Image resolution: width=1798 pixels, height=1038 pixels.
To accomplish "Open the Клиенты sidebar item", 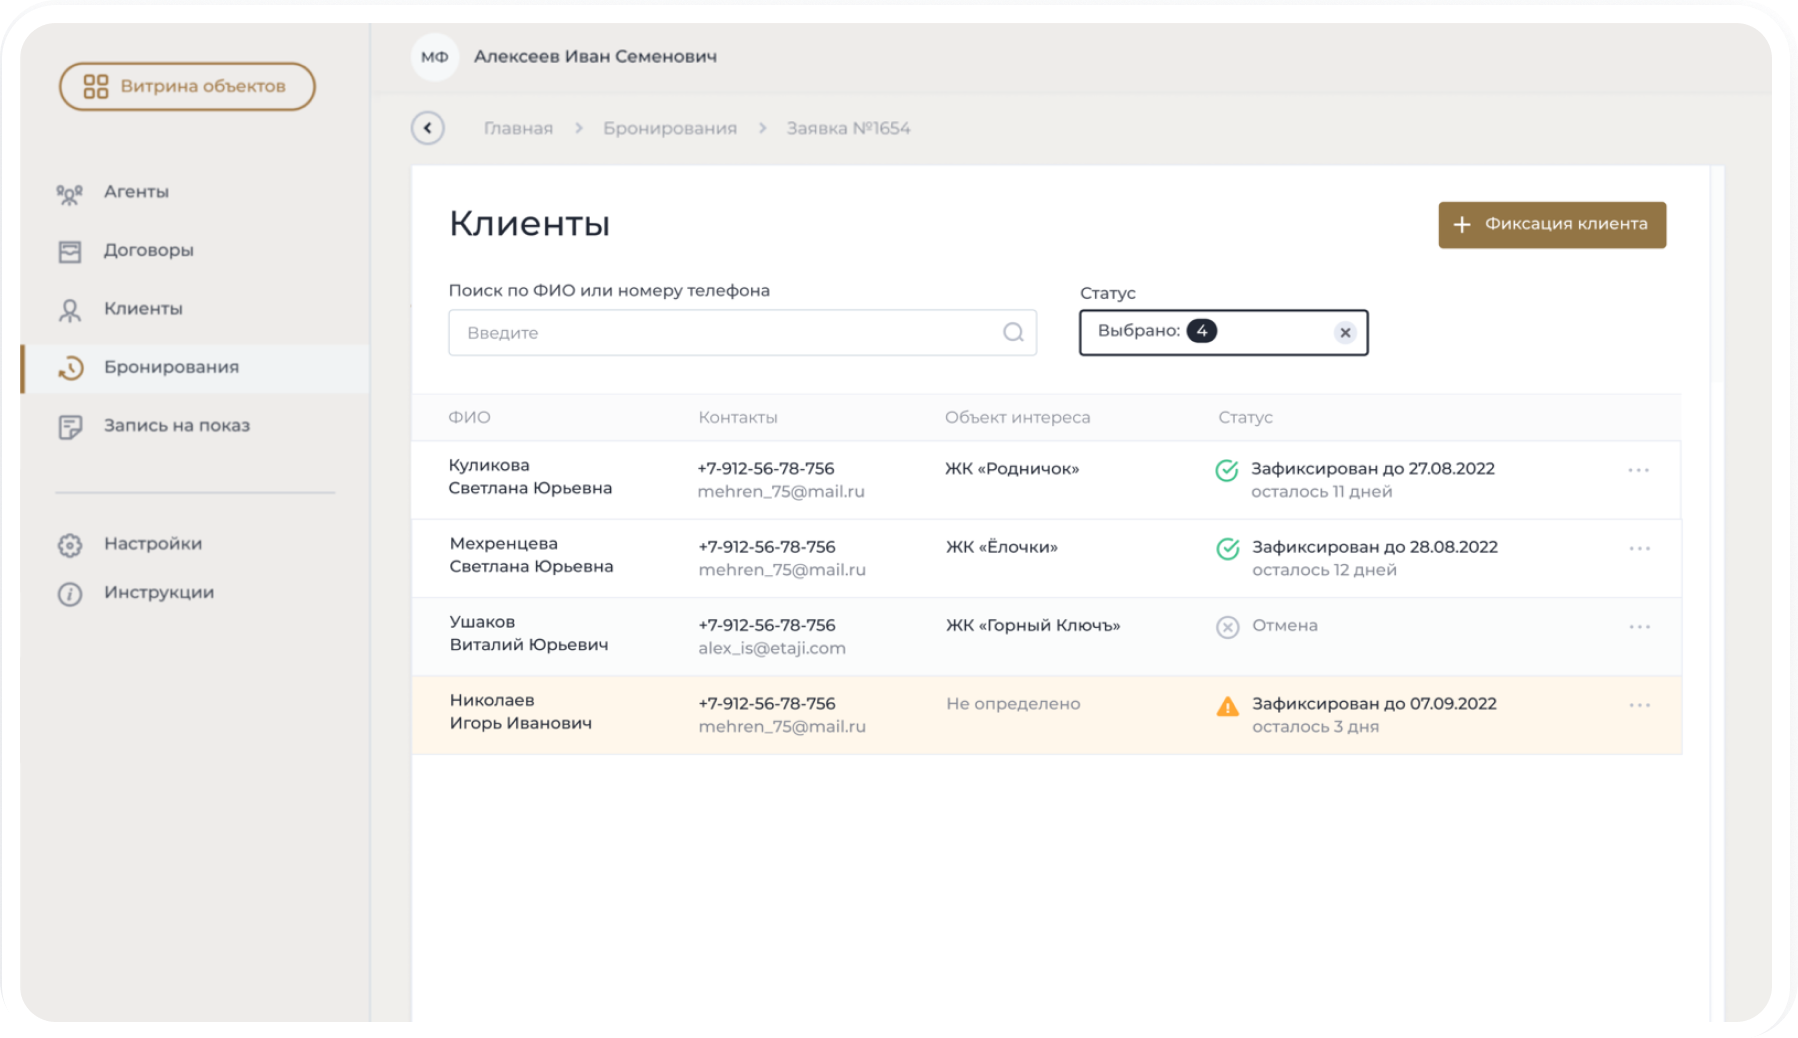I will click(143, 309).
